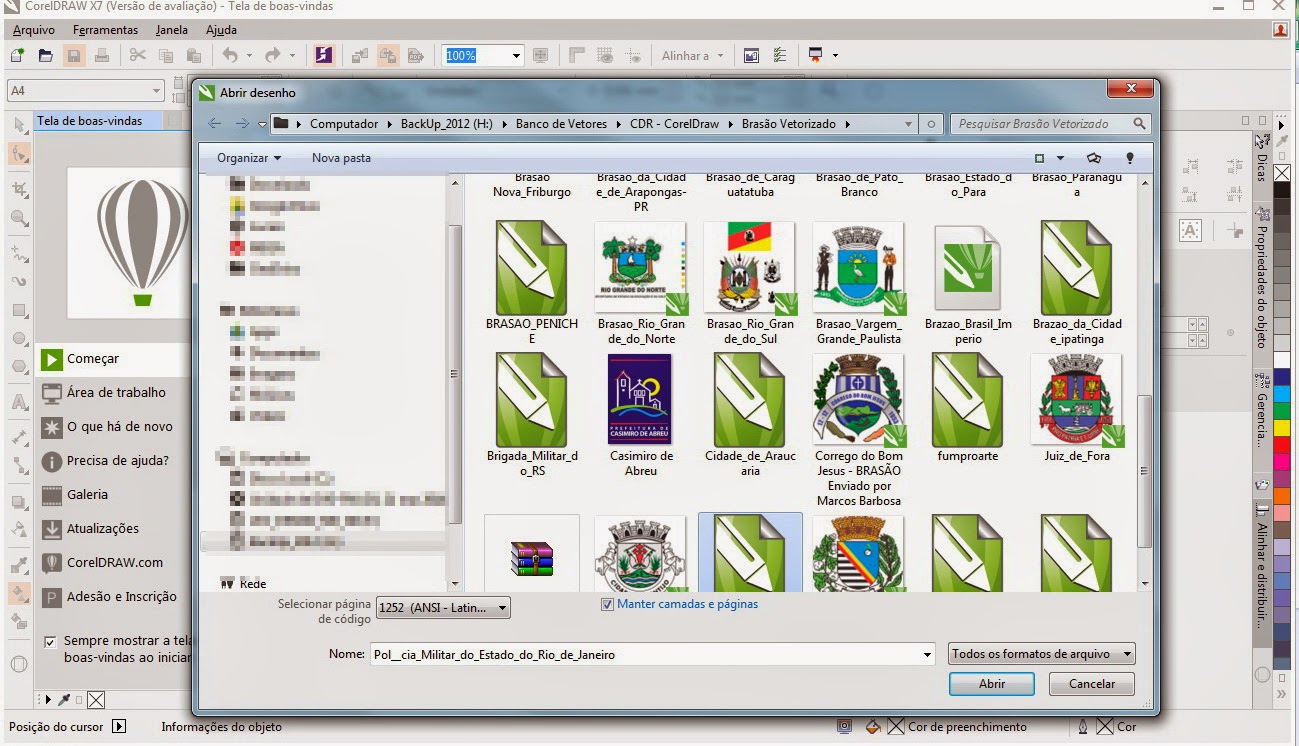Click the preview pane icon in dialog toolbar
Image resolution: width=1299 pixels, height=746 pixels.
(1094, 158)
